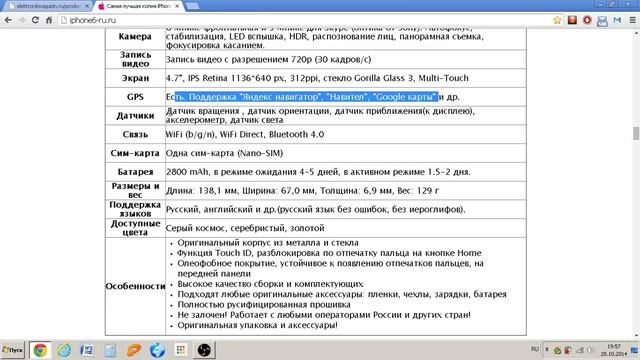Open the network signal tray icon
The width and height of the screenshot is (640, 360).
click(580, 350)
